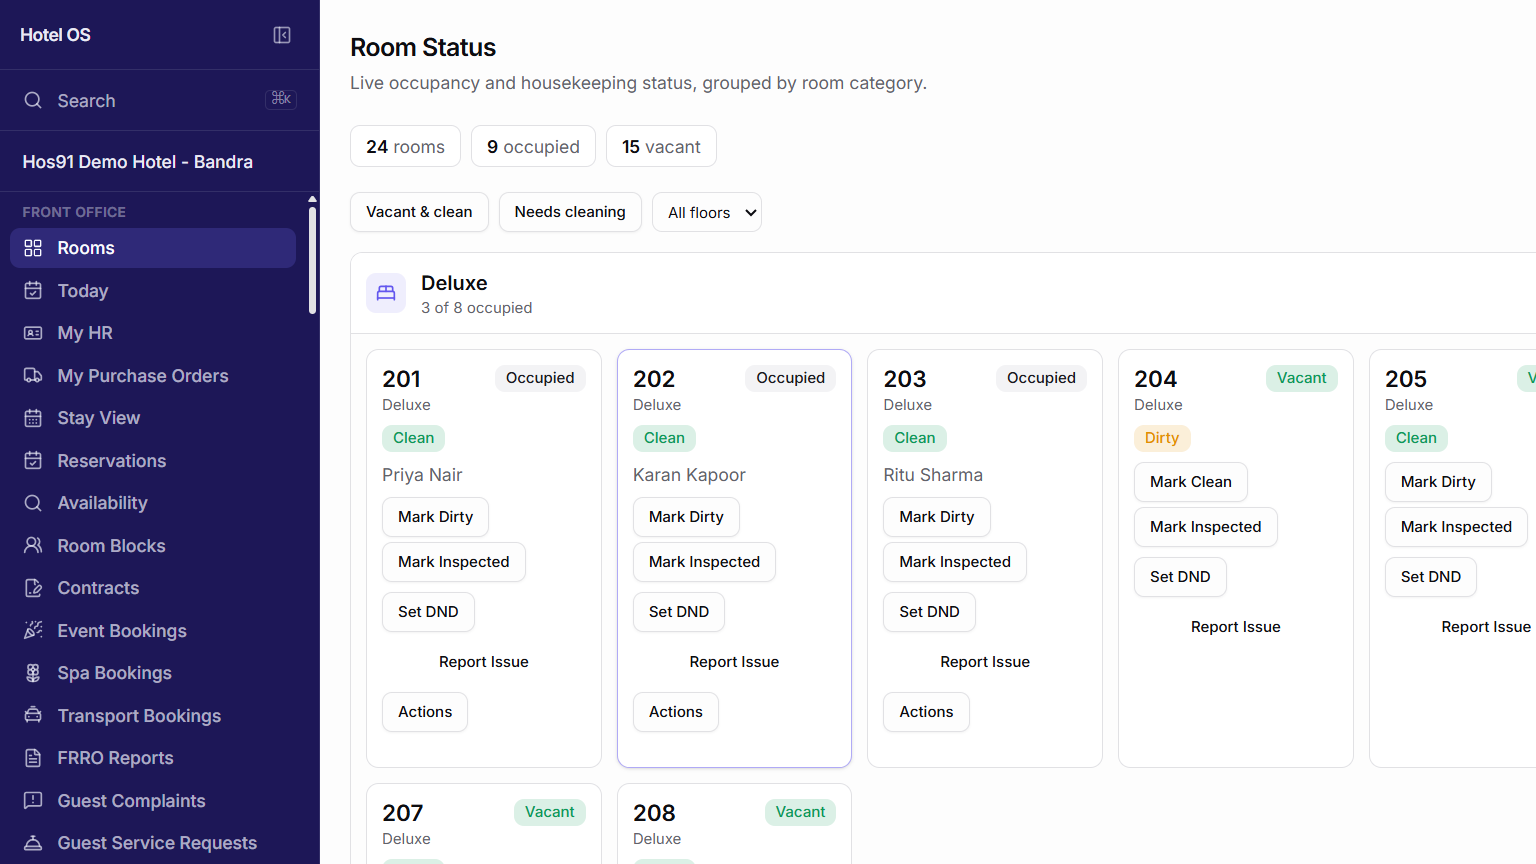Toggle the Needs cleaning filter
The height and width of the screenshot is (864, 1536).
[x=570, y=212]
